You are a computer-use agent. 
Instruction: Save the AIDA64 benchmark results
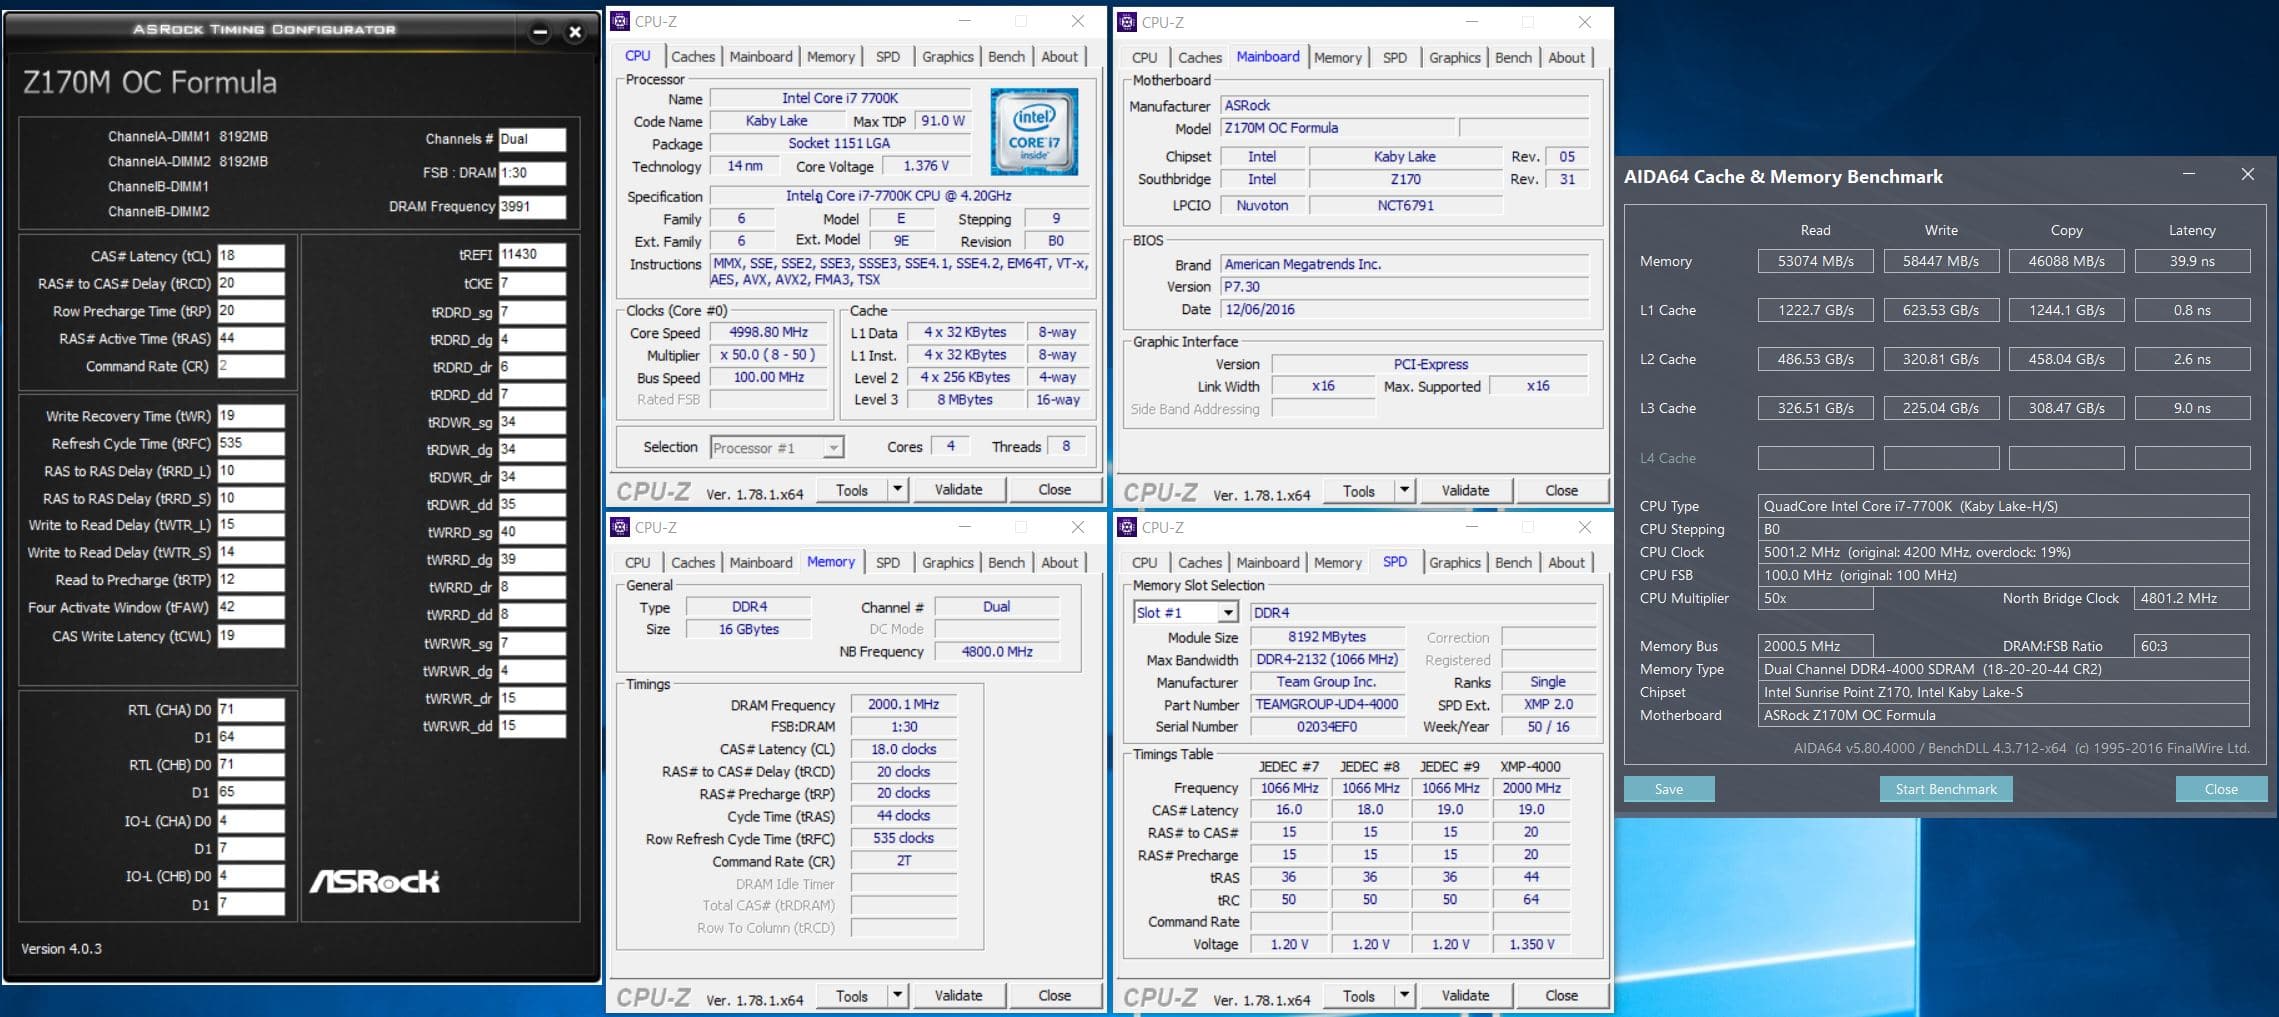click(1669, 789)
